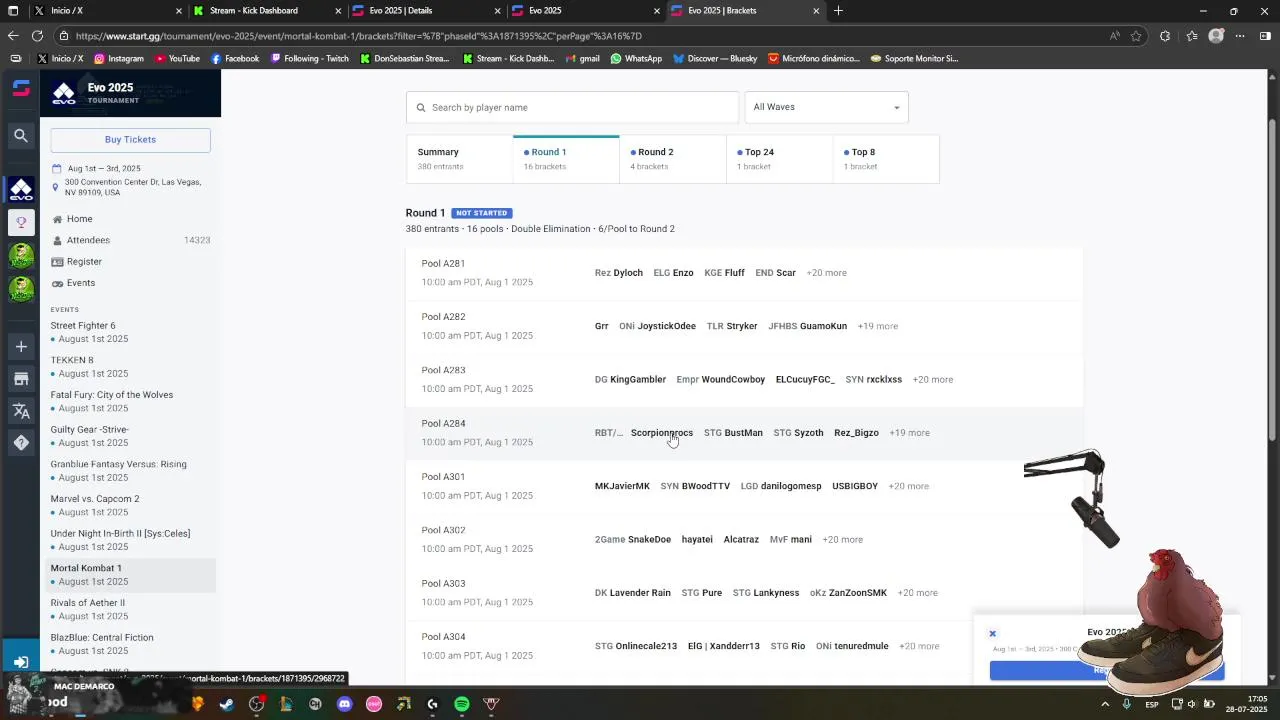Add page to favorites star icon
This screenshot has width=1280, height=720.
[1136, 36]
